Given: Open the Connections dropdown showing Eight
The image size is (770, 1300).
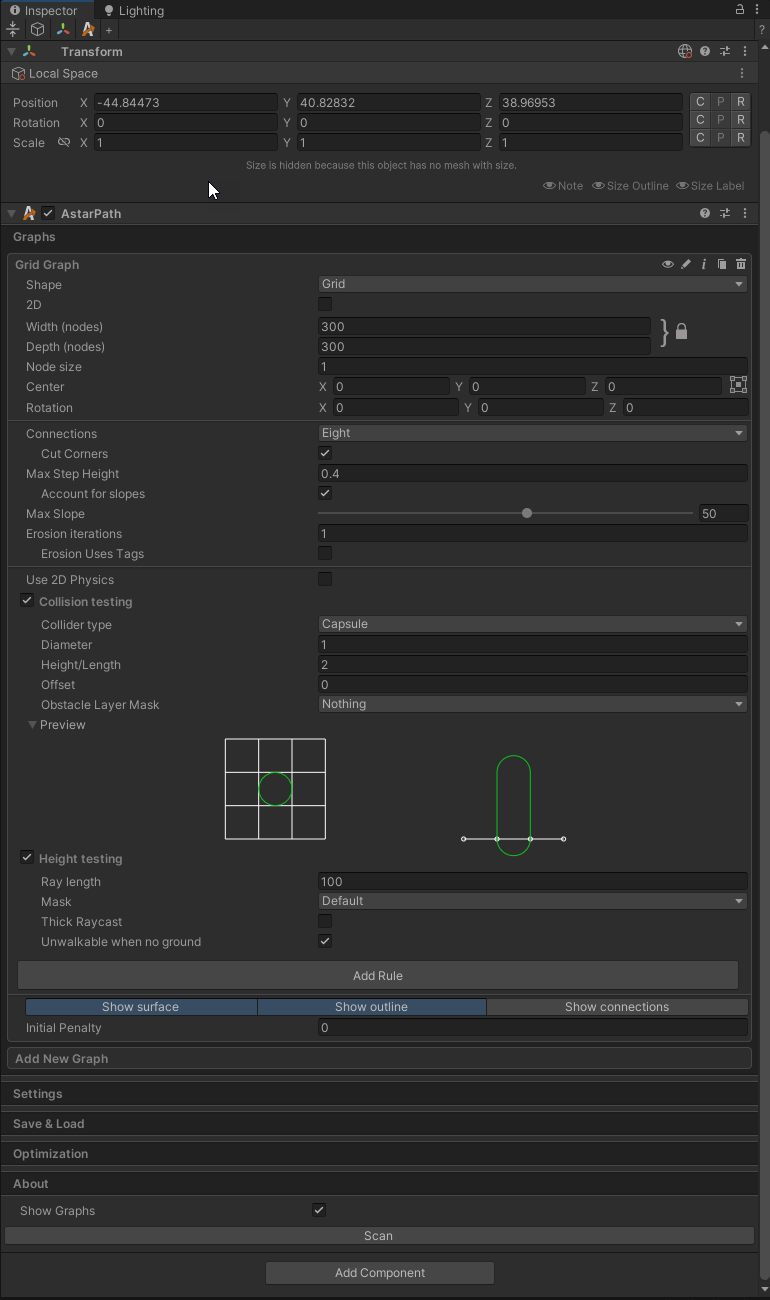Looking at the screenshot, I should (x=532, y=433).
